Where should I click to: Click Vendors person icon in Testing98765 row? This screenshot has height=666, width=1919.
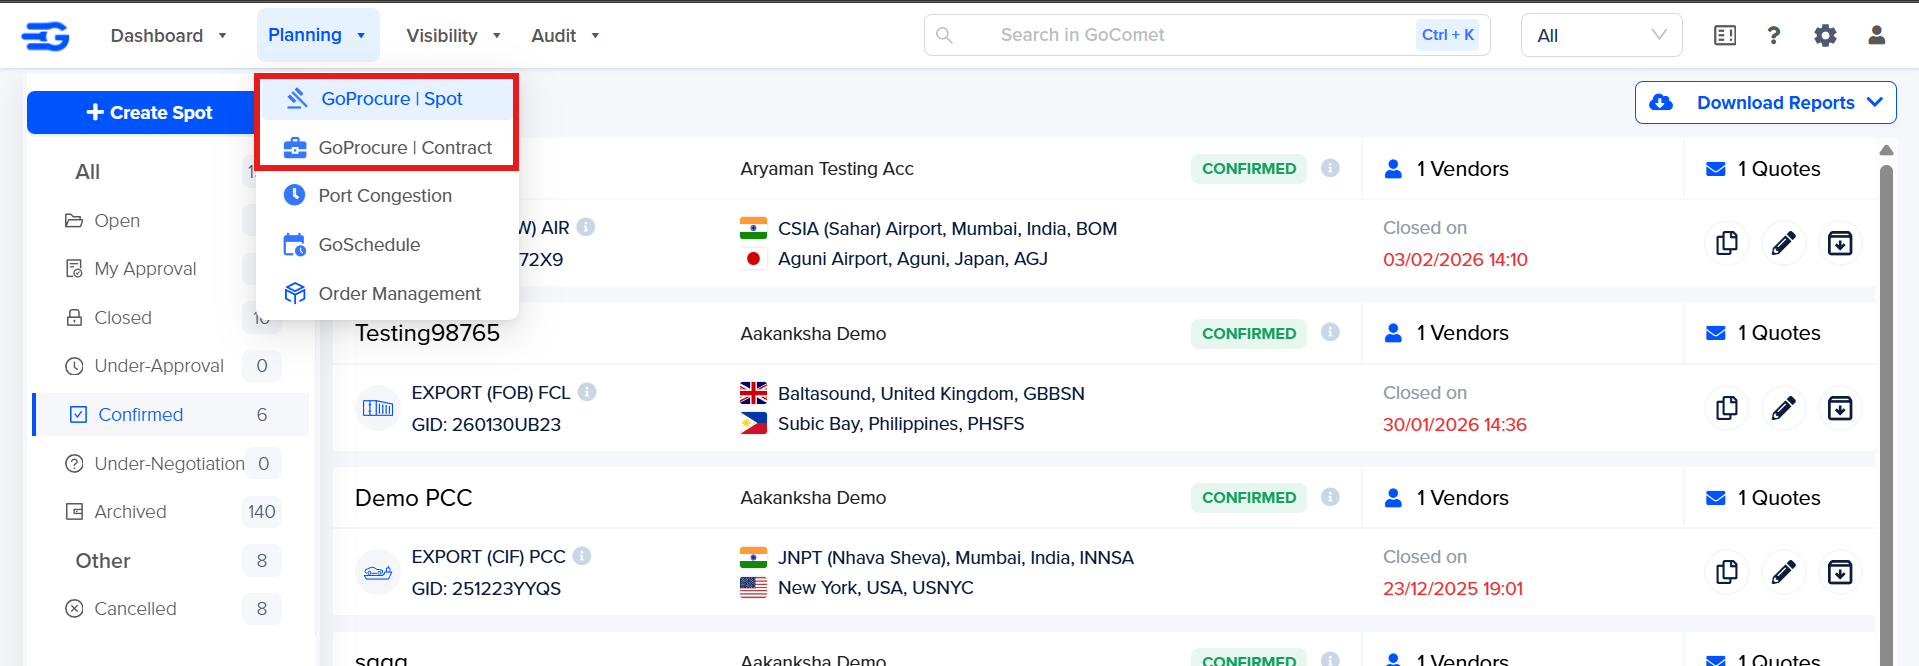1393,333
